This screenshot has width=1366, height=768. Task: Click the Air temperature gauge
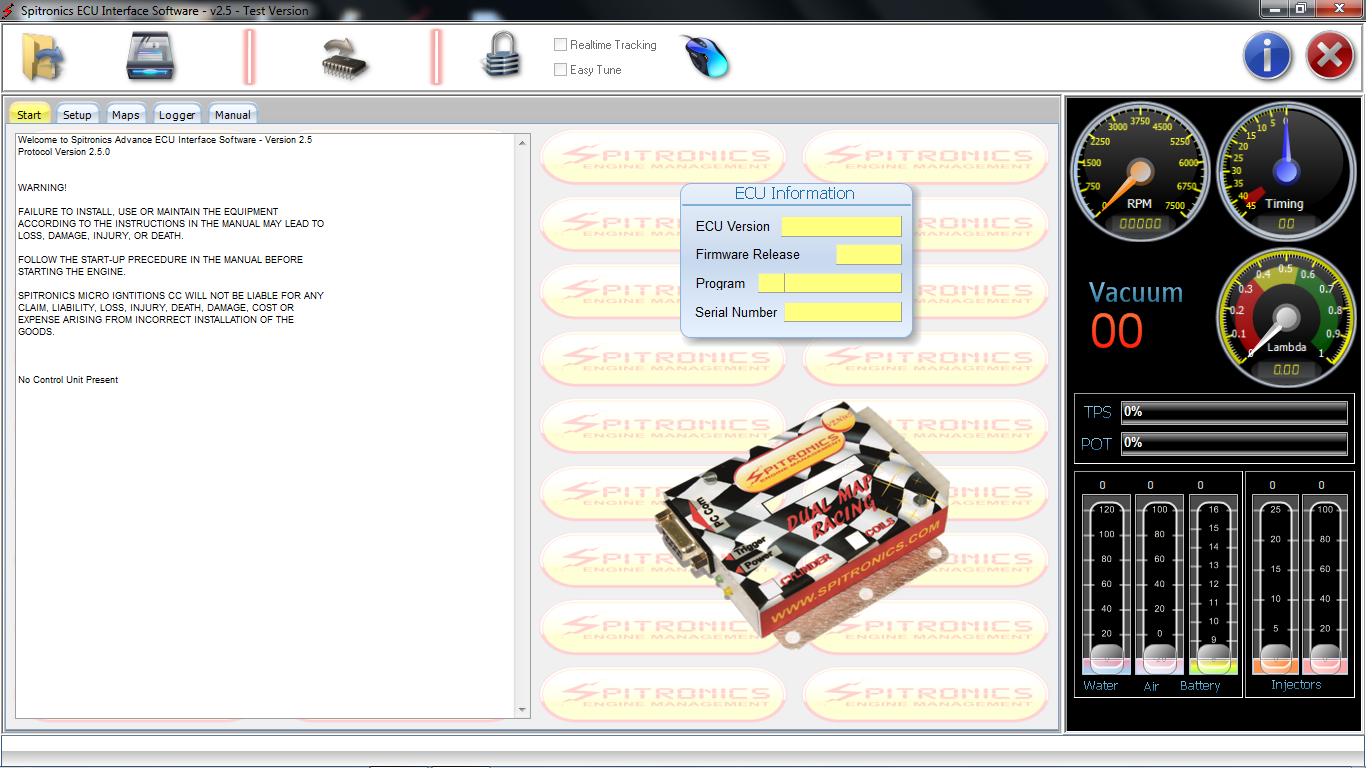tap(1159, 585)
